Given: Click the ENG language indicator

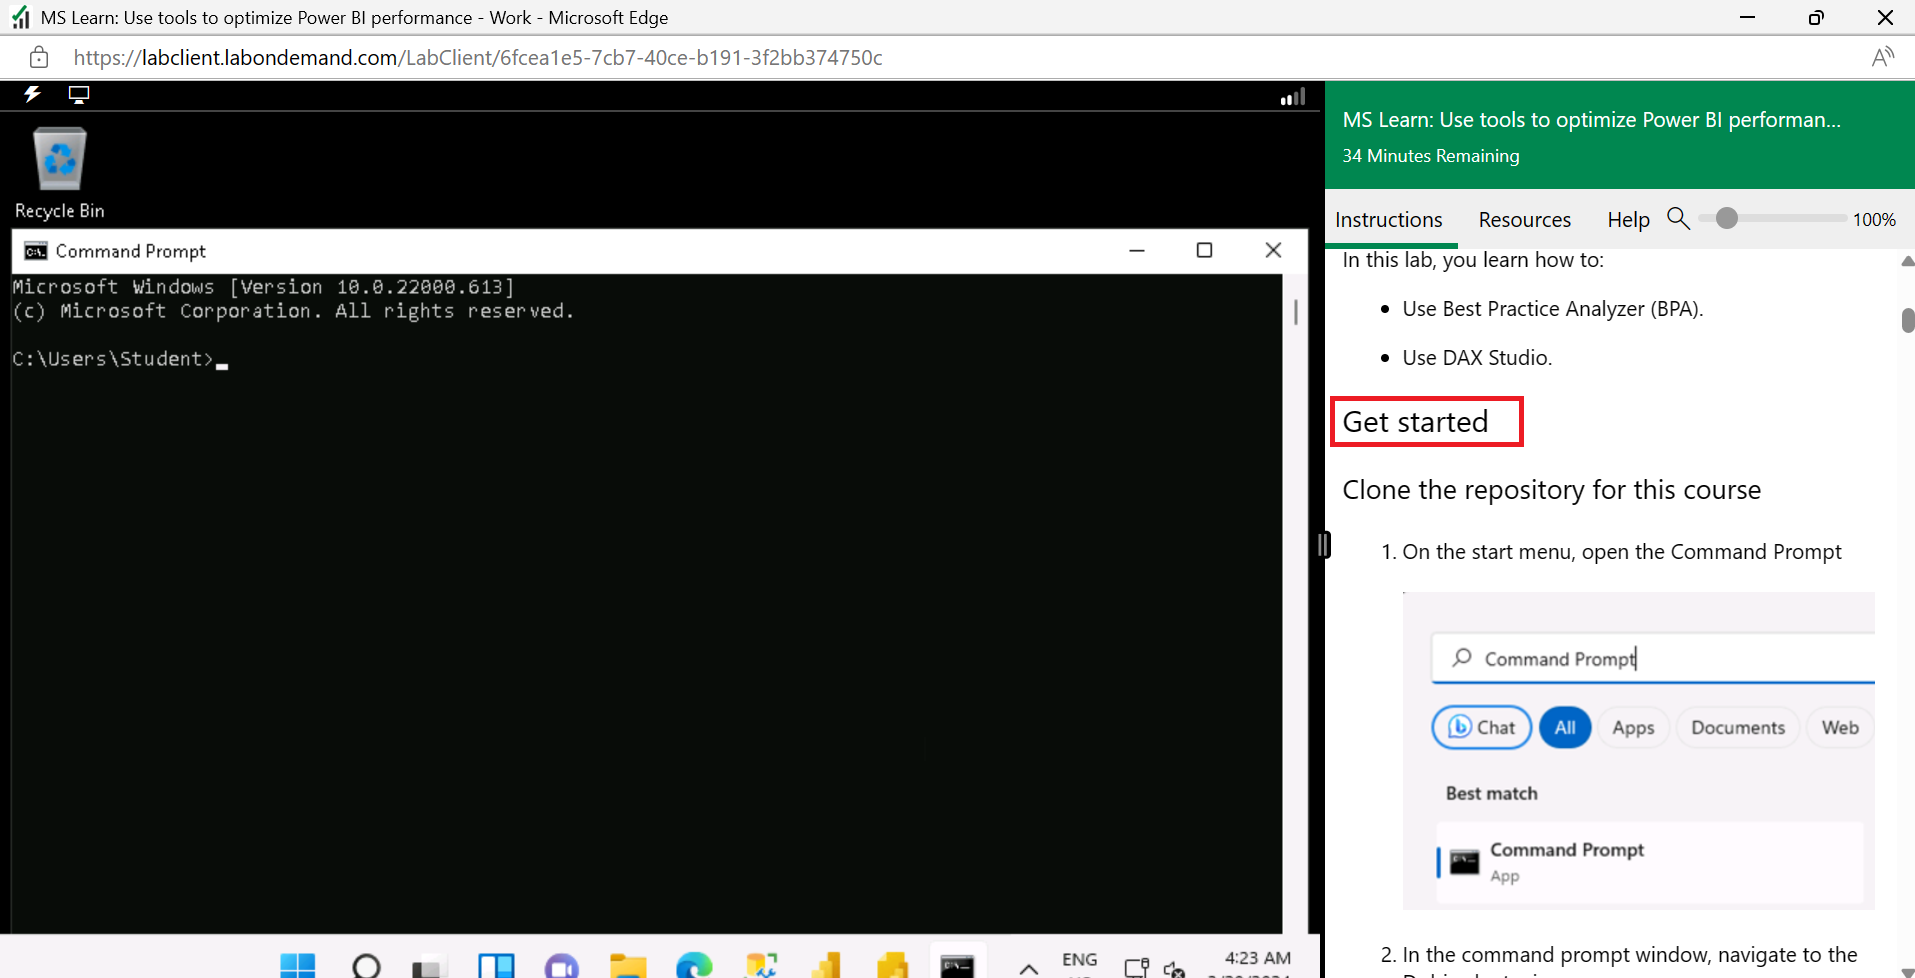Looking at the screenshot, I should tap(1079, 961).
